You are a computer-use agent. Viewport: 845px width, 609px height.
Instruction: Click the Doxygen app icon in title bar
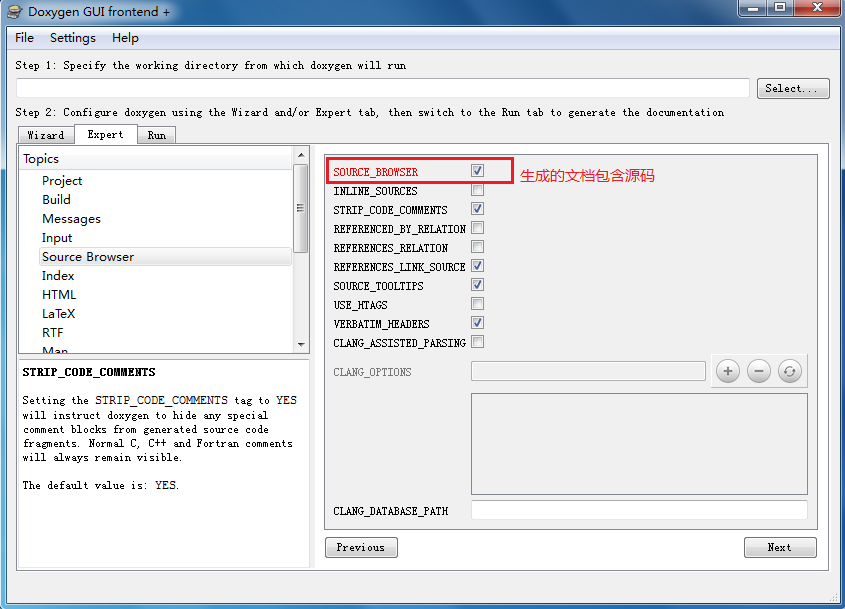pyautogui.click(x=15, y=11)
